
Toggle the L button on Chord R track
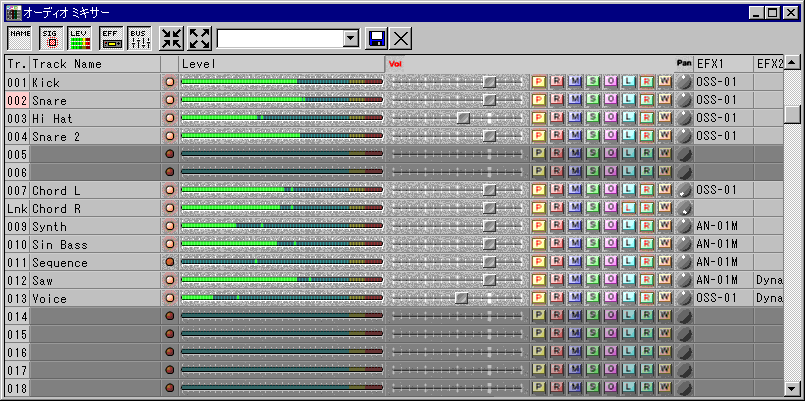[x=628, y=208]
